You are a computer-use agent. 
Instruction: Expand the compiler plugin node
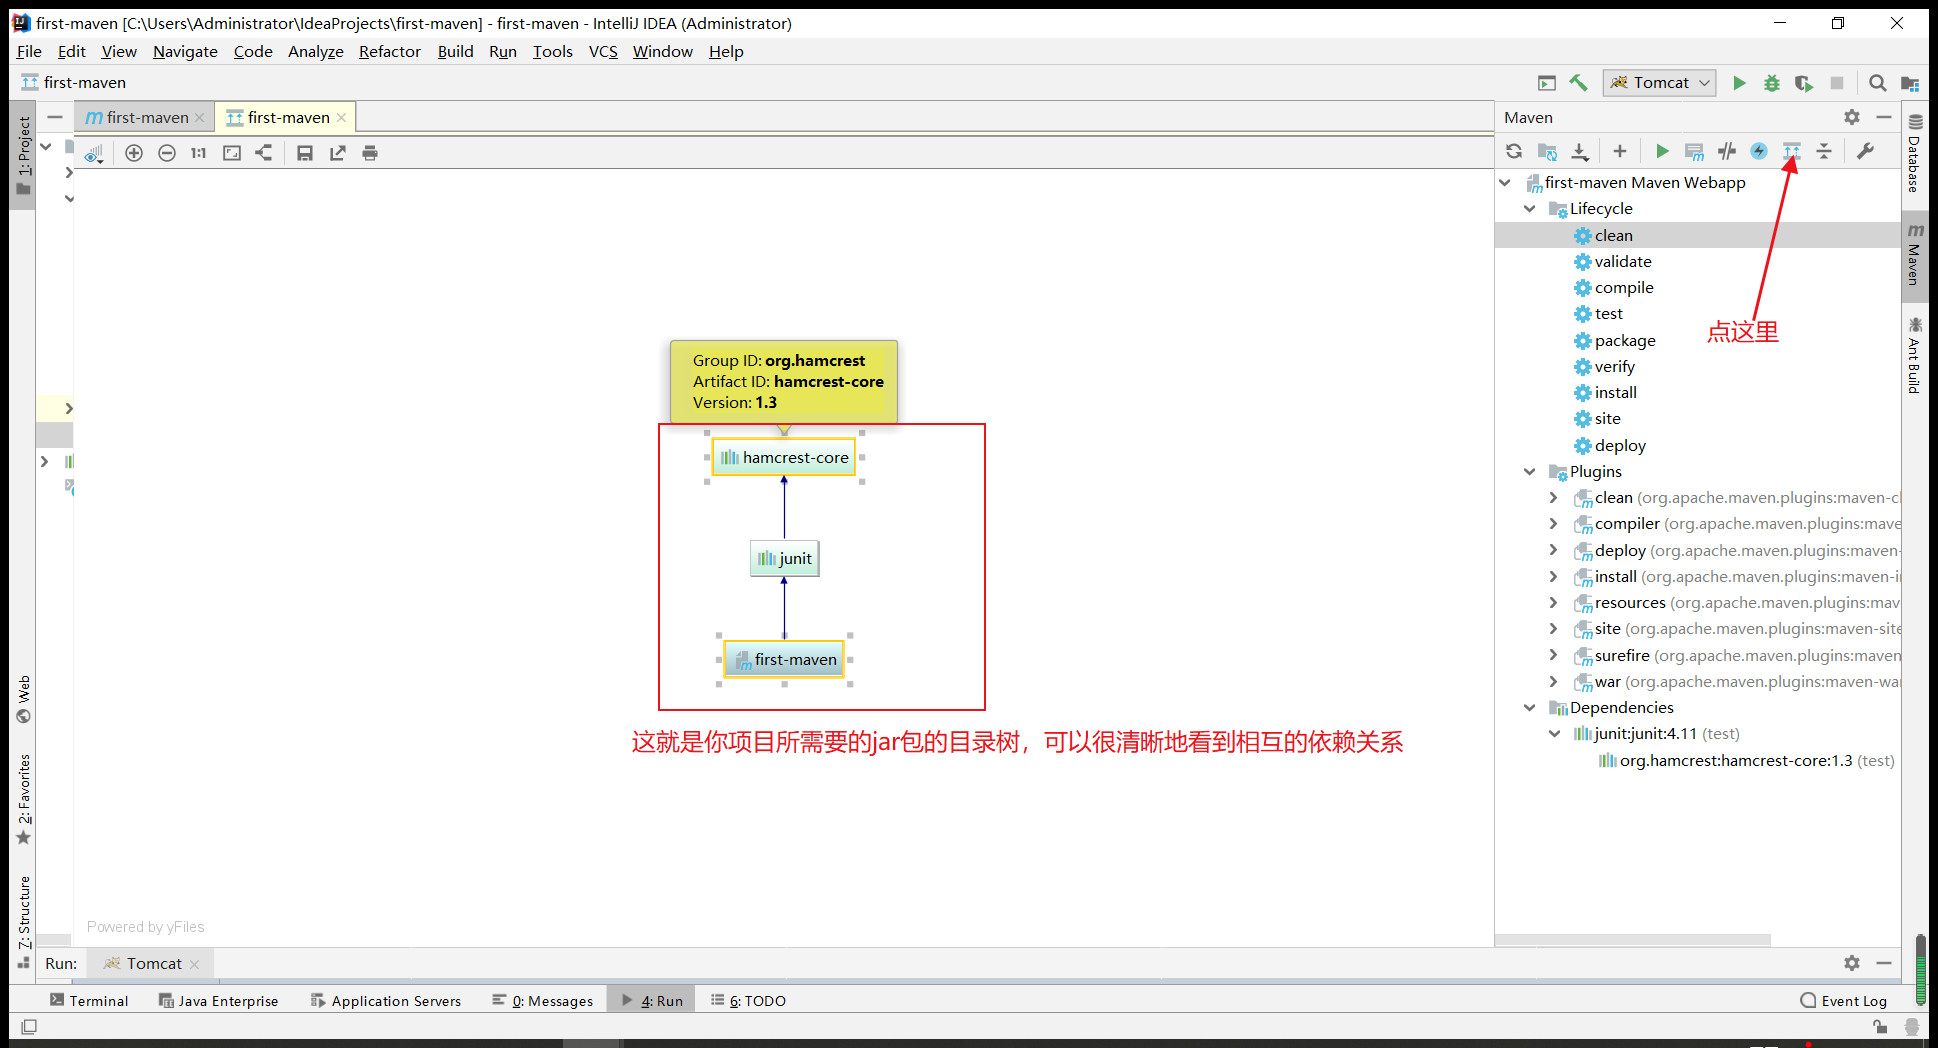1554,523
